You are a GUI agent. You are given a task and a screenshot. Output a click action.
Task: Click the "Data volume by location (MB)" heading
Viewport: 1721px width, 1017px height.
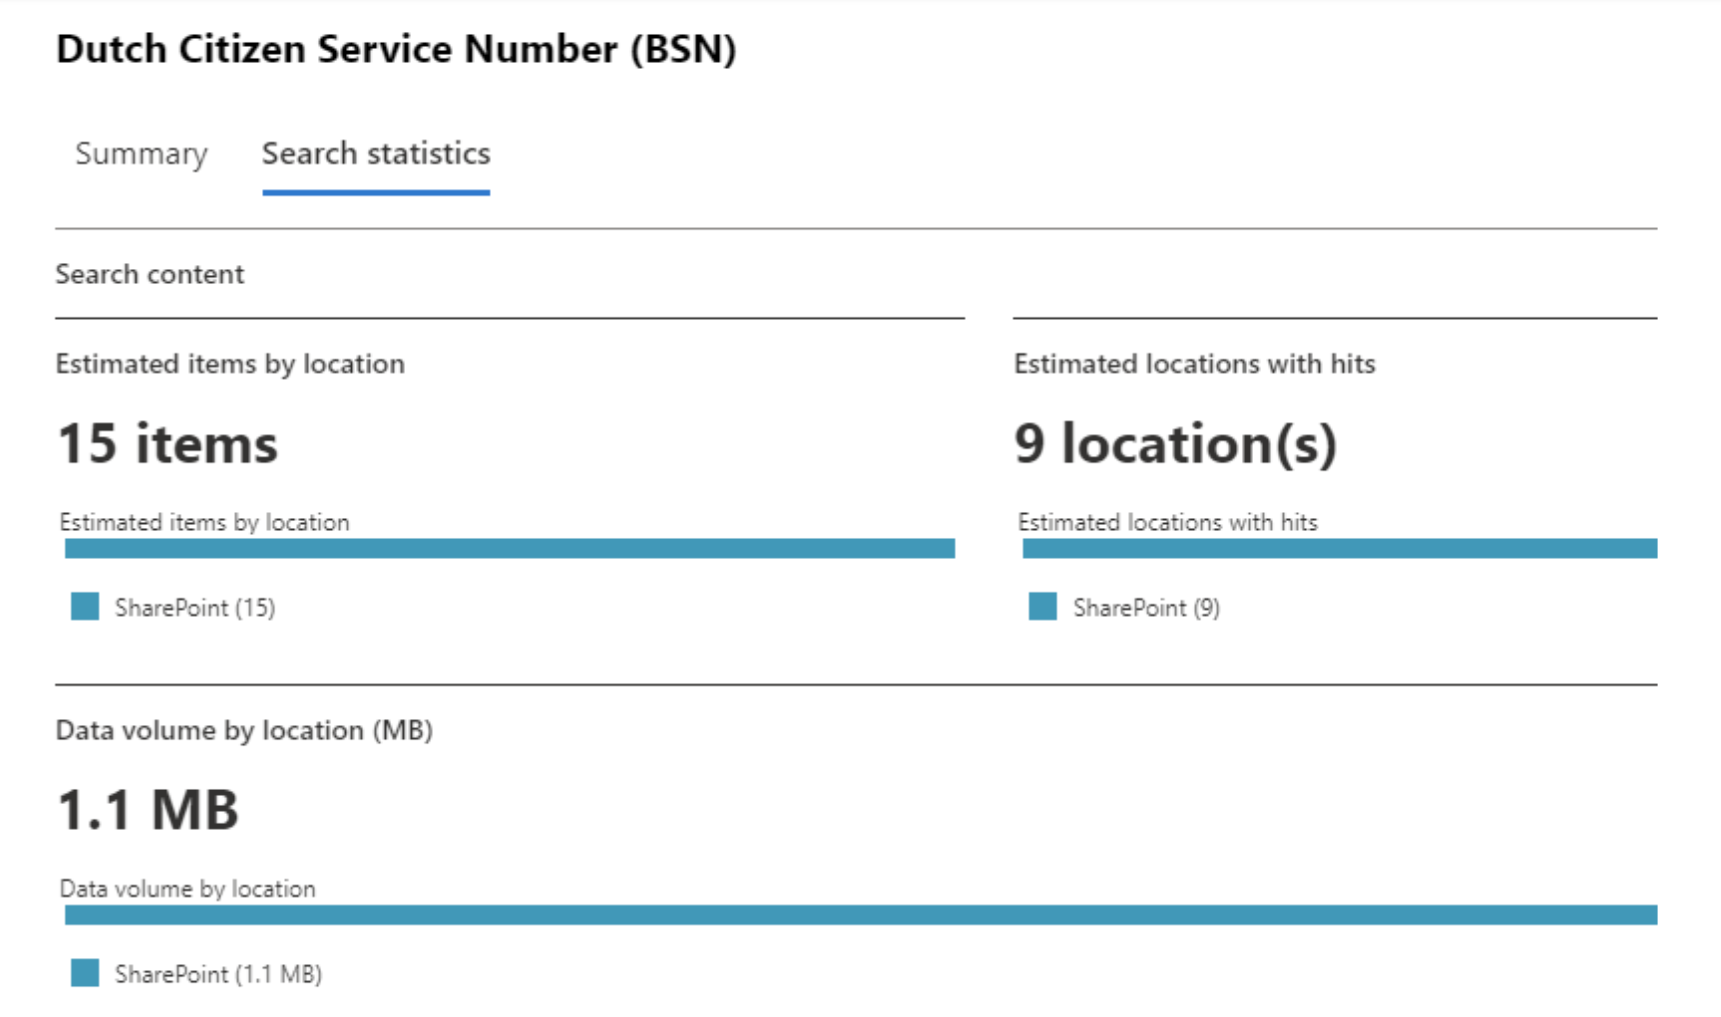pos(244,731)
